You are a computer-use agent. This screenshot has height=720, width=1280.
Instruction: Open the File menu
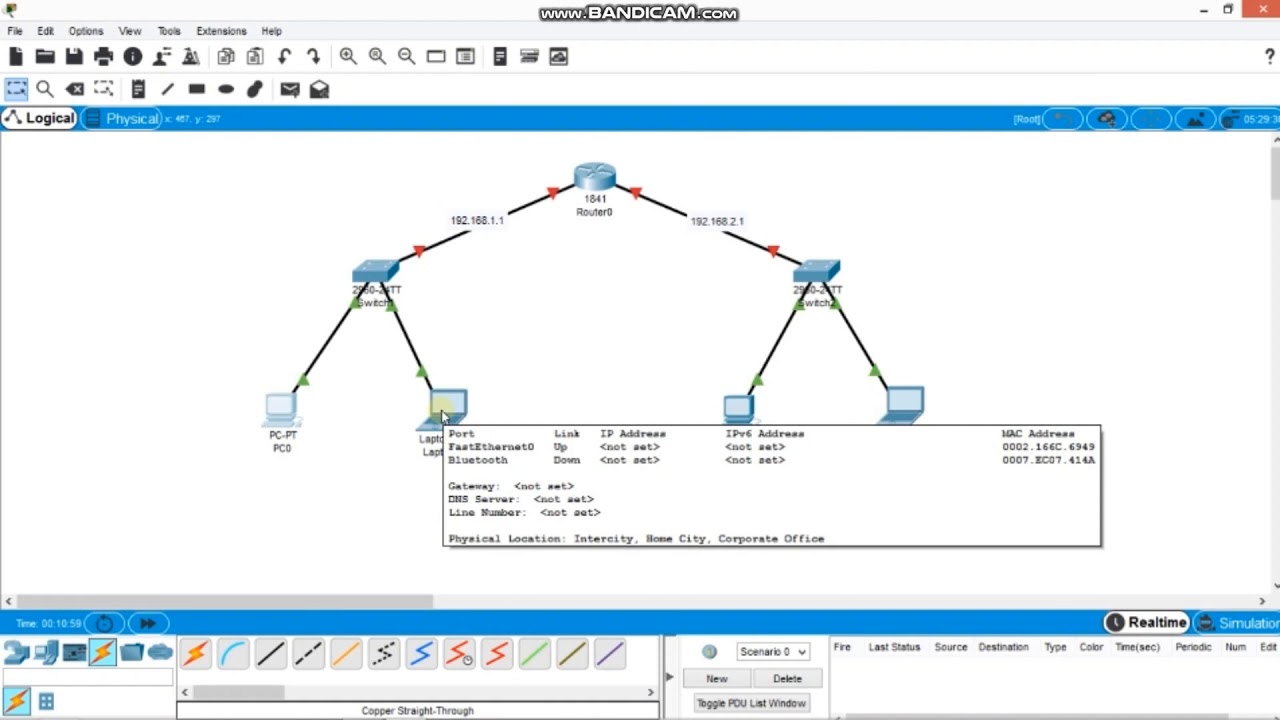(x=15, y=31)
